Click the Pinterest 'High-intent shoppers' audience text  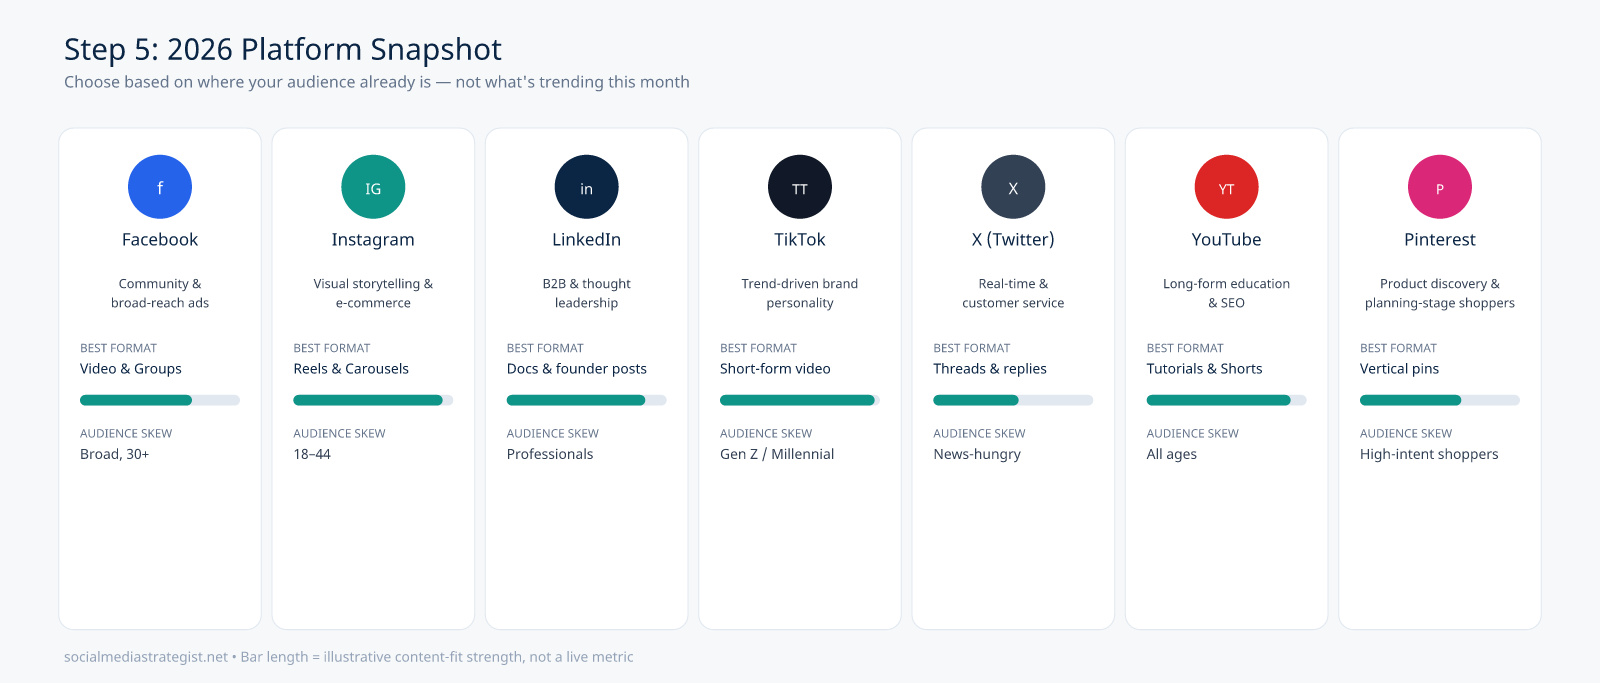point(1429,454)
